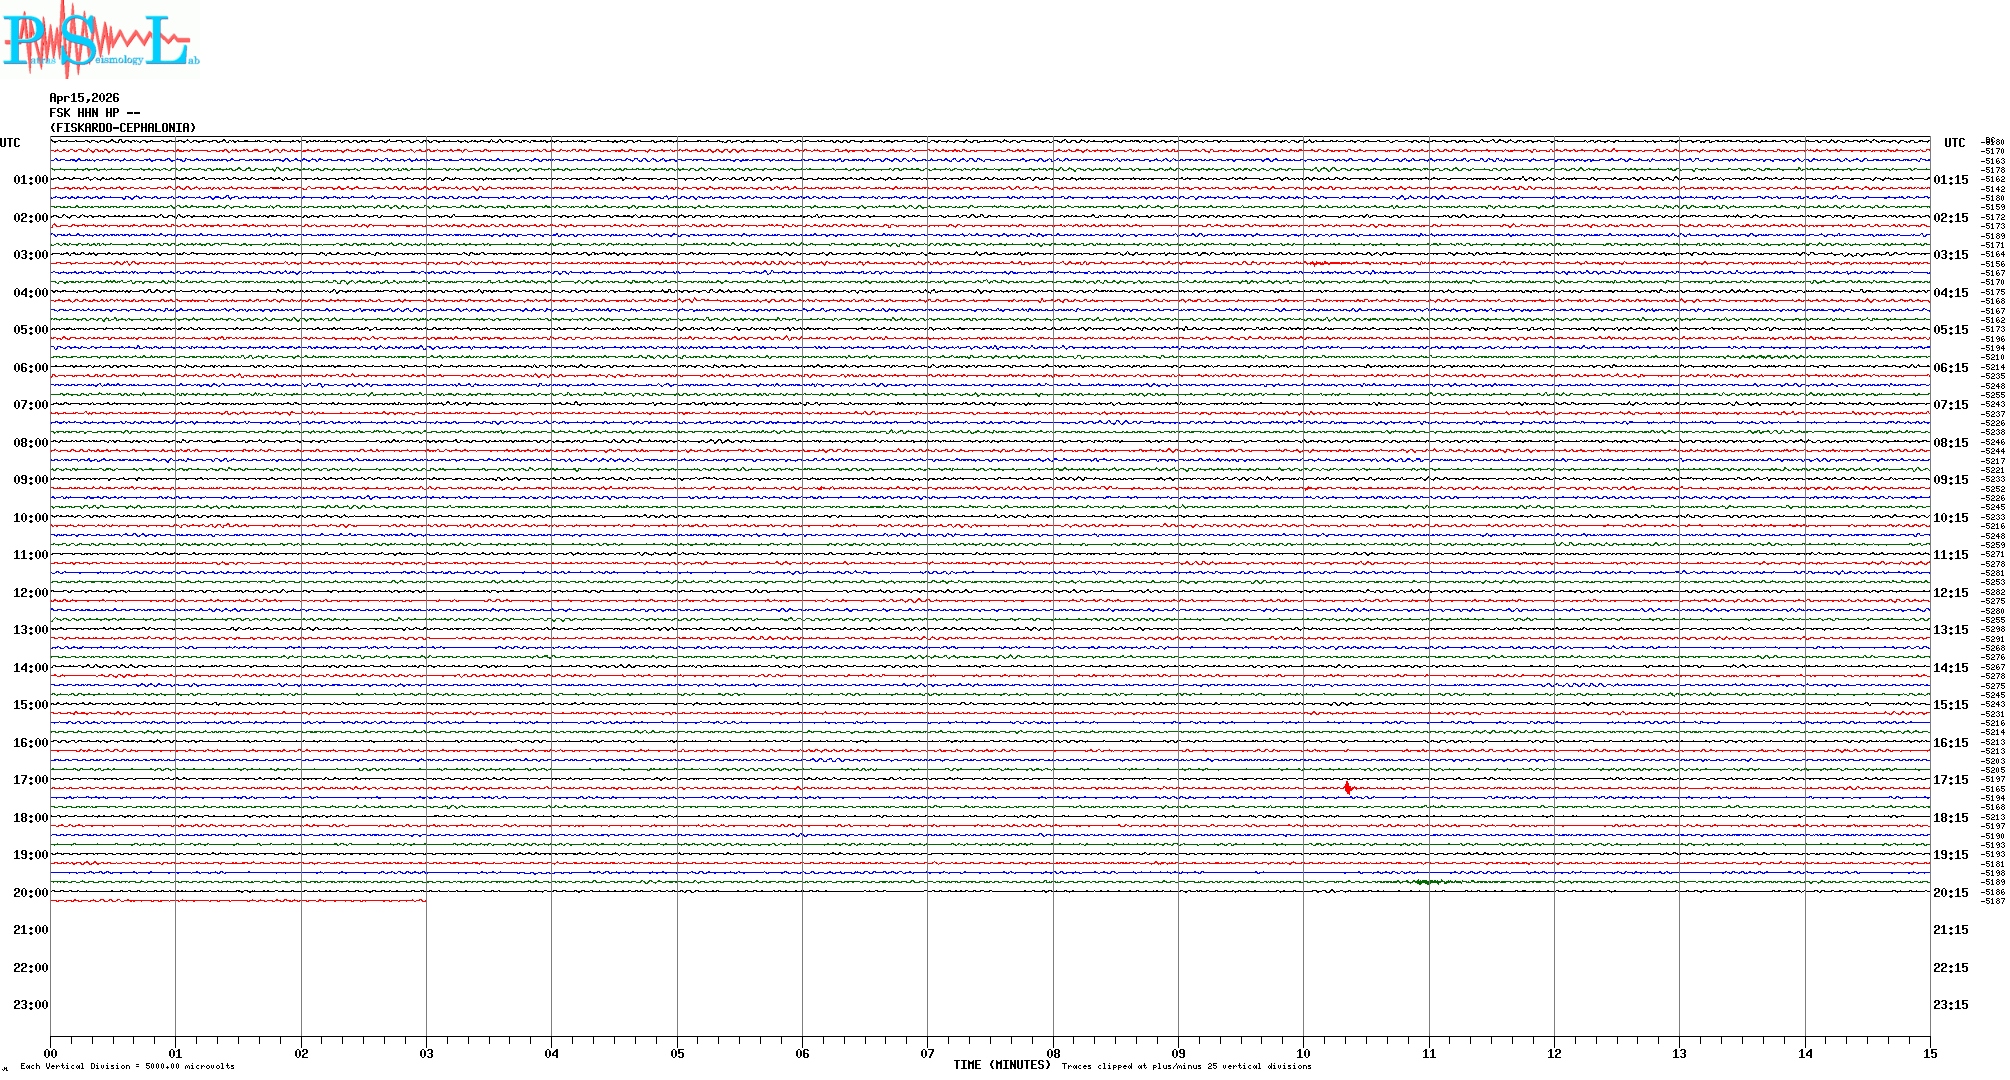Viewport: 2010px width, 1080px height.
Task: Select the FSK HHN HP station text
Action: 94,113
